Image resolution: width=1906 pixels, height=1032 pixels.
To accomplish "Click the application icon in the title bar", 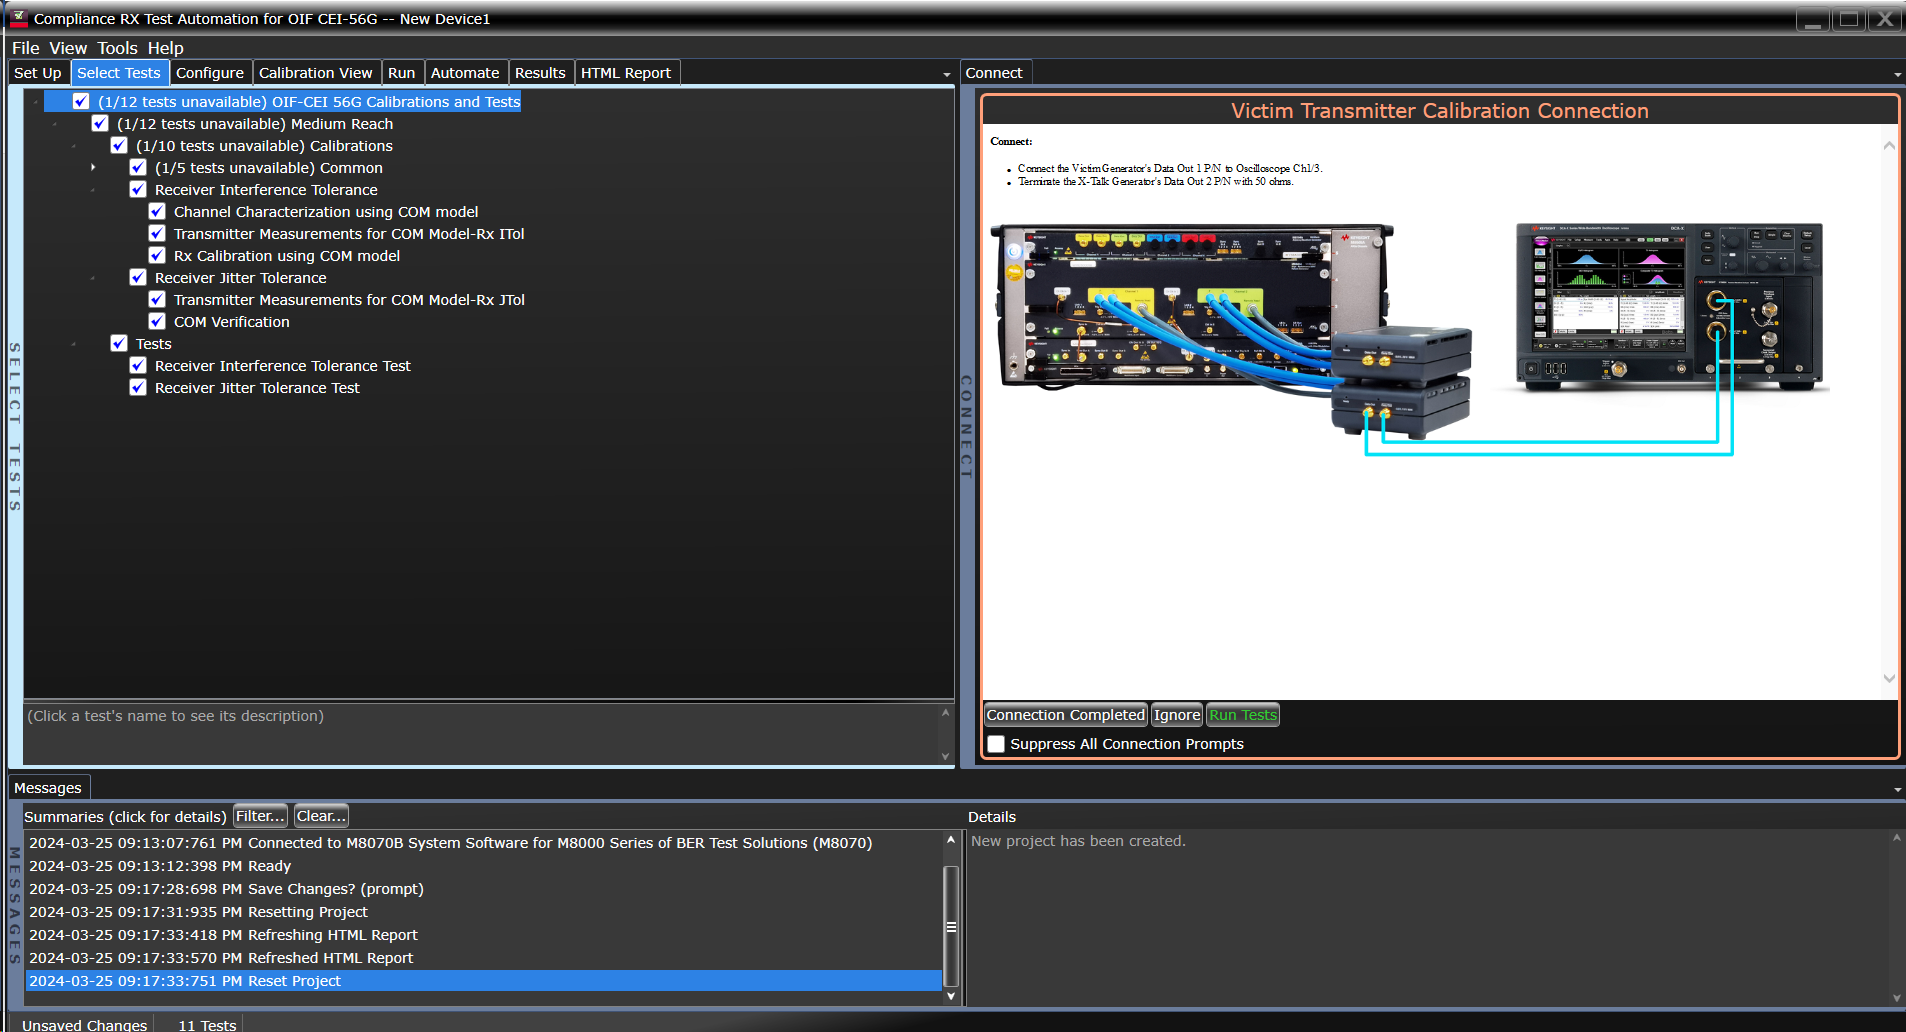I will pos(19,18).
